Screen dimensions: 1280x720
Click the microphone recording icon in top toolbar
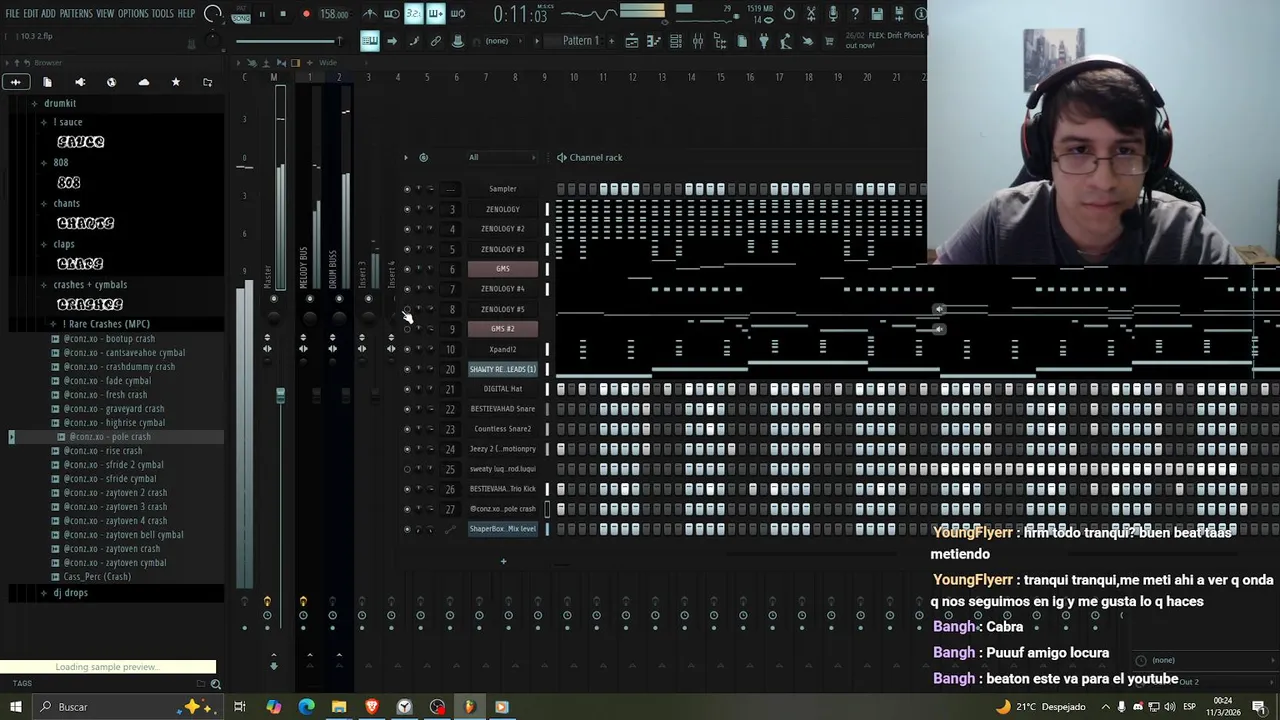coord(833,14)
